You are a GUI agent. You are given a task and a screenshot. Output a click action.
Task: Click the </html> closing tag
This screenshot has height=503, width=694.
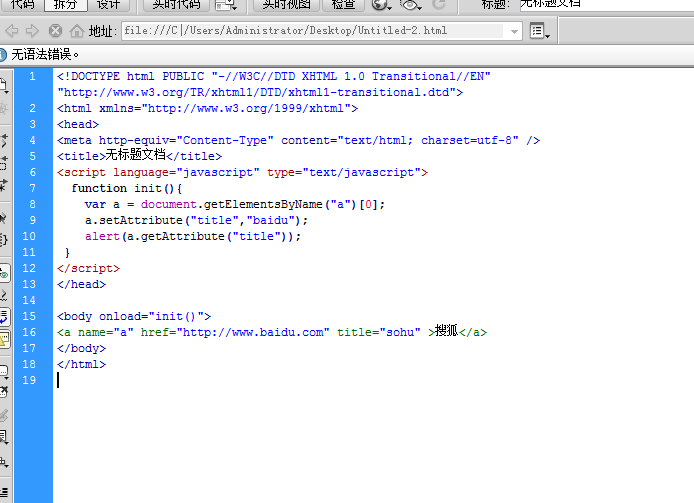point(81,364)
